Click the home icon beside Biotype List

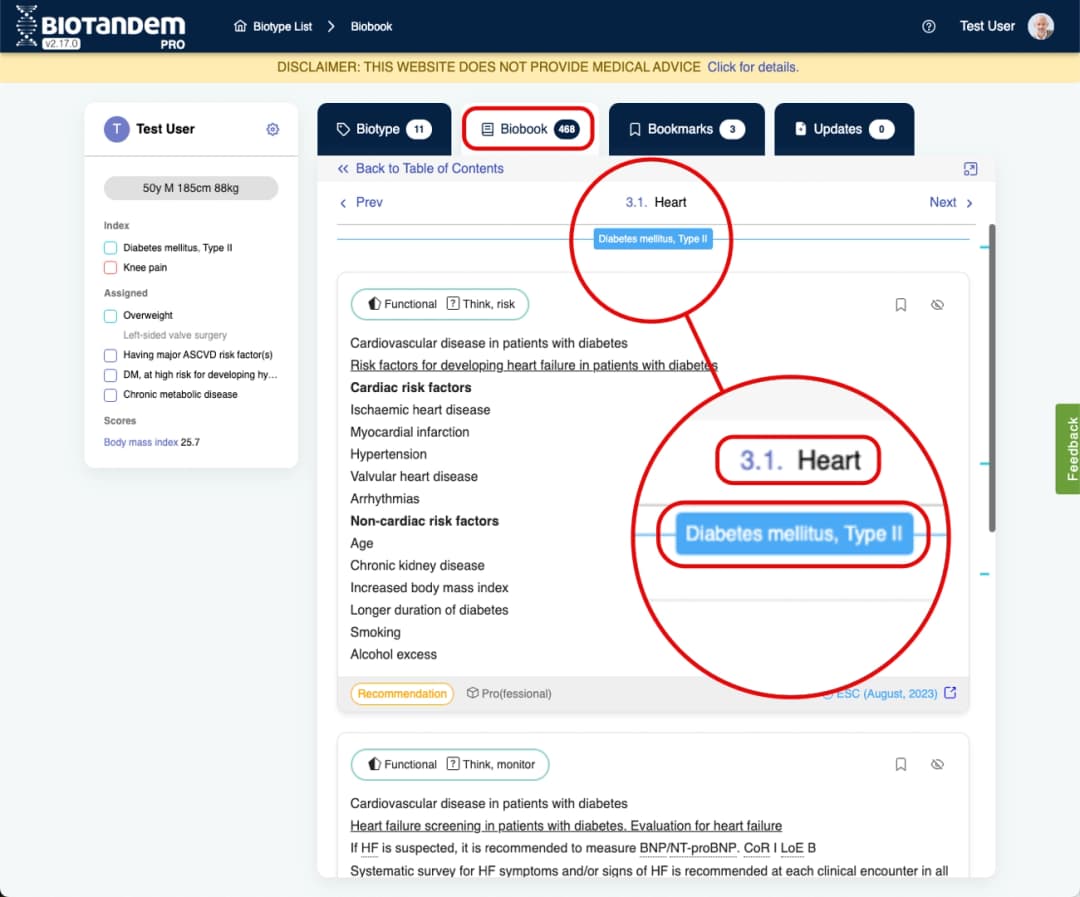coord(240,27)
